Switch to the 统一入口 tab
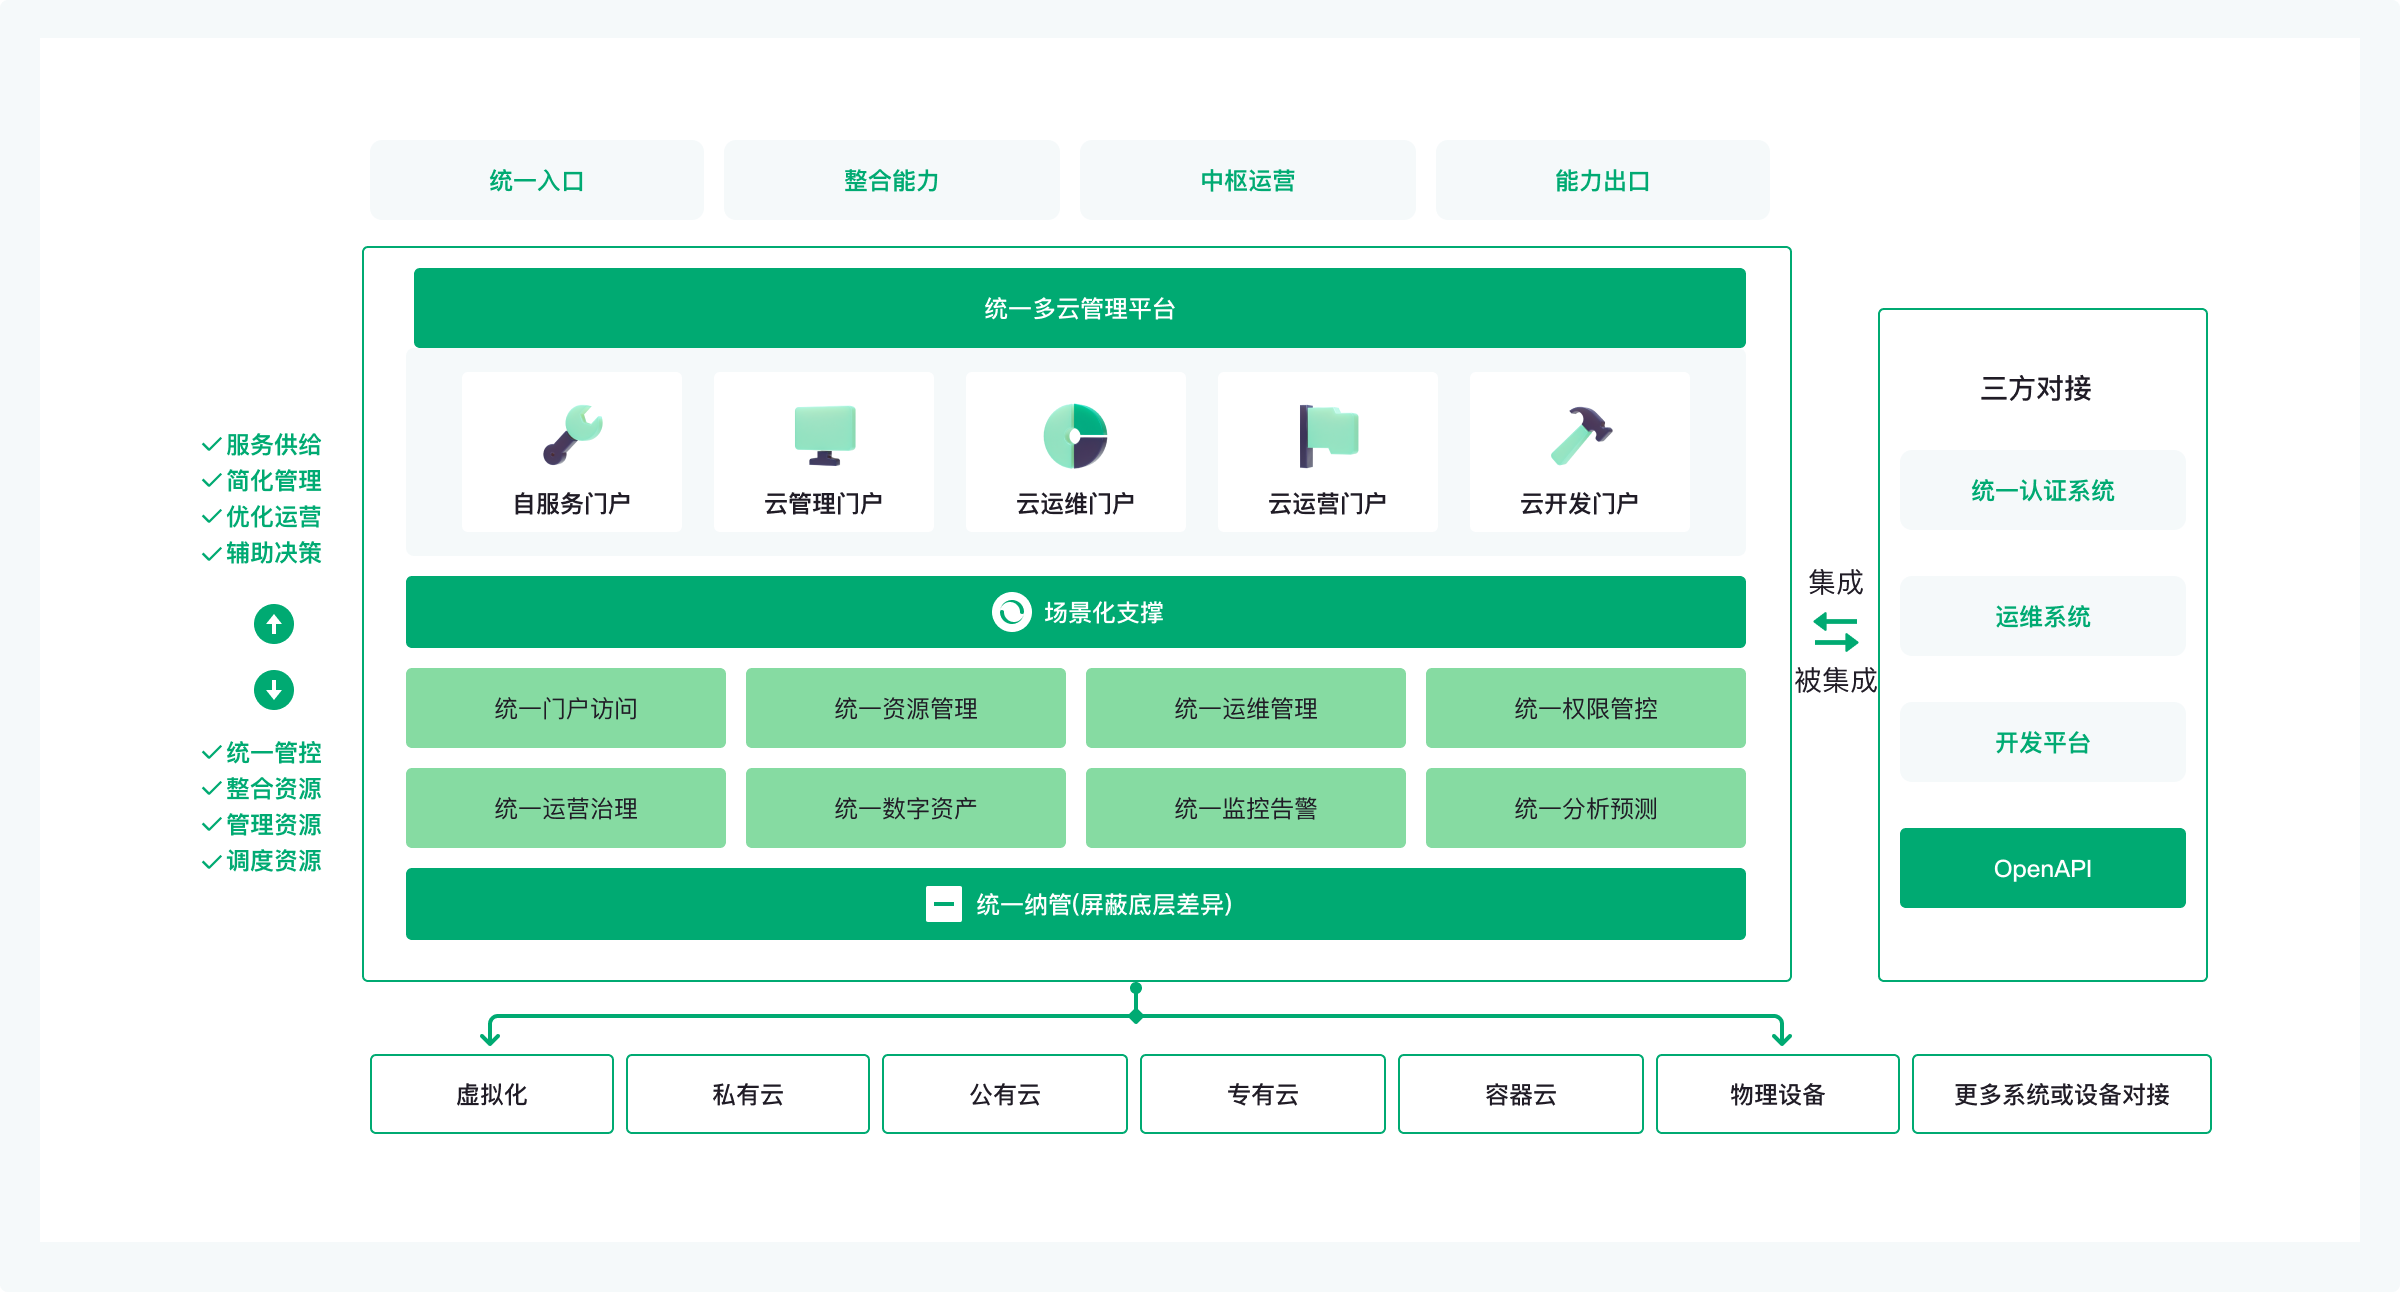This screenshot has width=2400, height=1292. tap(537, 180)
